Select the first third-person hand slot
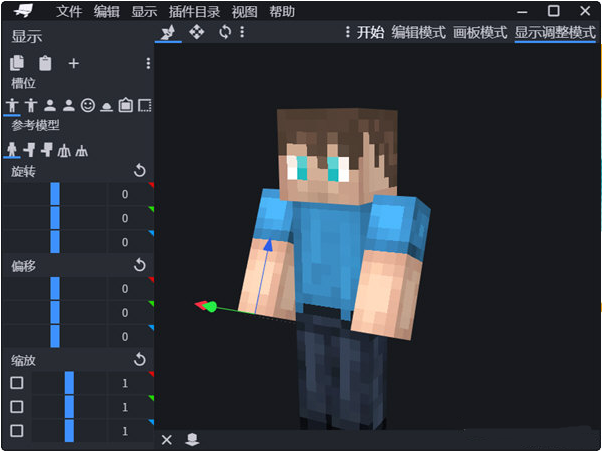602x451 pixels. (x=12, y=105)
